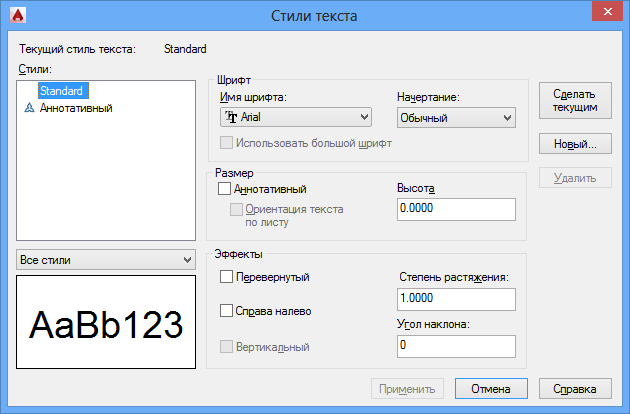The width and height of the screenshot is (630, 414).
Task: Click the AutoCAD logo icon in title bar
Action: pyautogui.click(x=18, y=15)
